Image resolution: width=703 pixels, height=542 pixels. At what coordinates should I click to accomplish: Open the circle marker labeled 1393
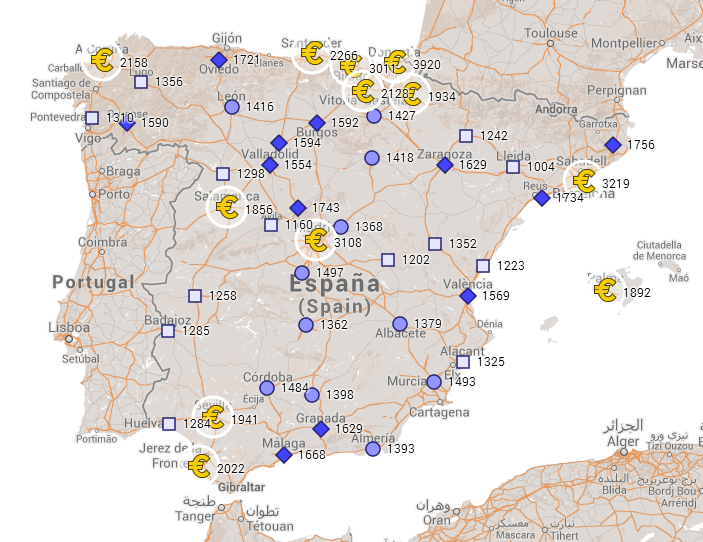pyautogui.click(x=373, y=449)
